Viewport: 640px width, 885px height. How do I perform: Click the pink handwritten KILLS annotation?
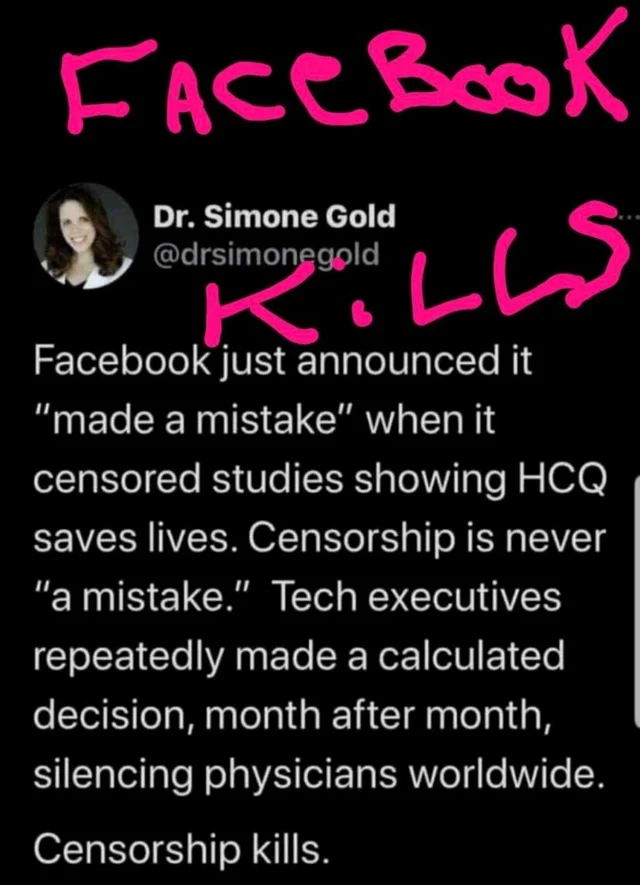[417, 277]
